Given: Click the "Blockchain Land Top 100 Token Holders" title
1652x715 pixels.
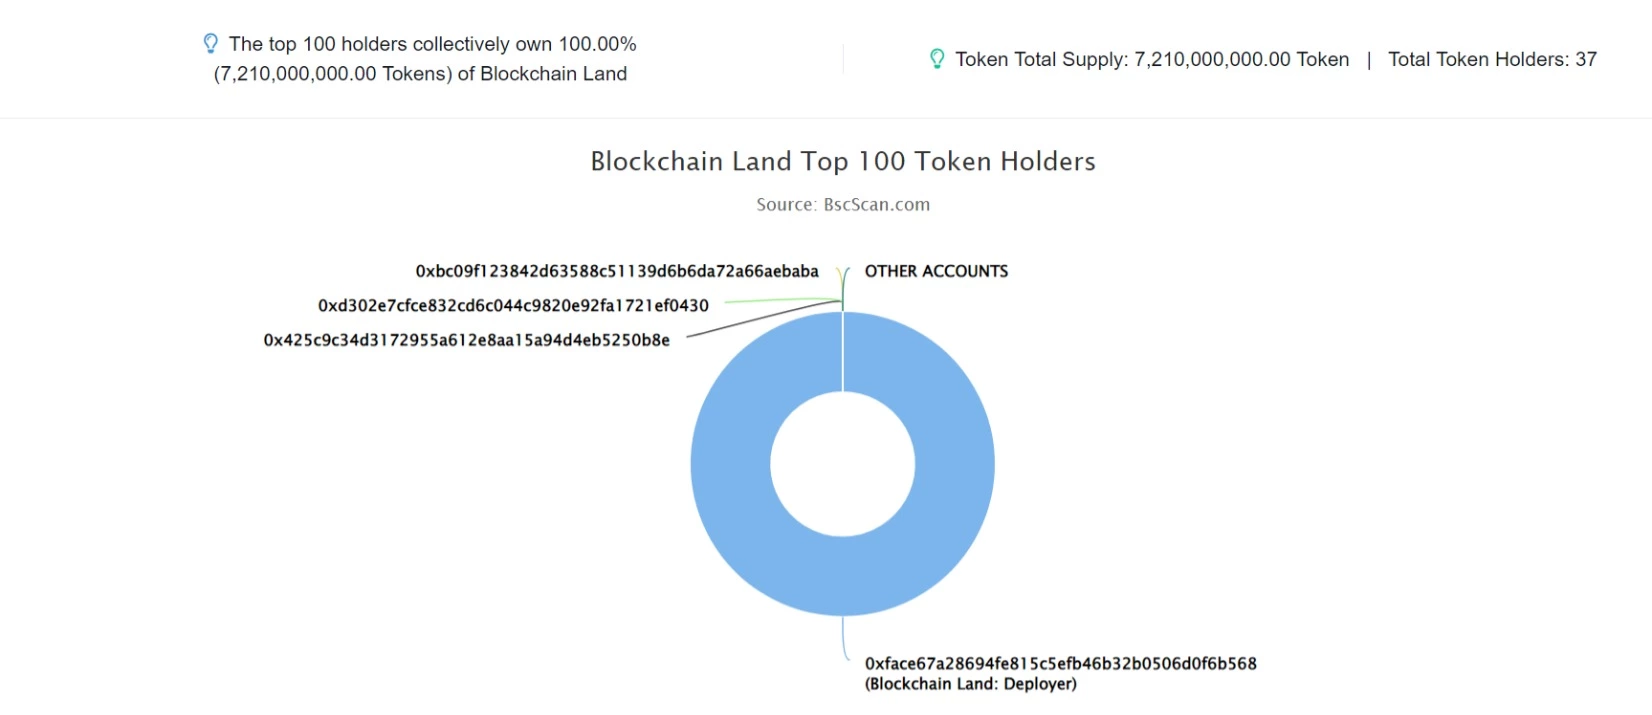Looking at the screenshot, I should pos(843,162).
